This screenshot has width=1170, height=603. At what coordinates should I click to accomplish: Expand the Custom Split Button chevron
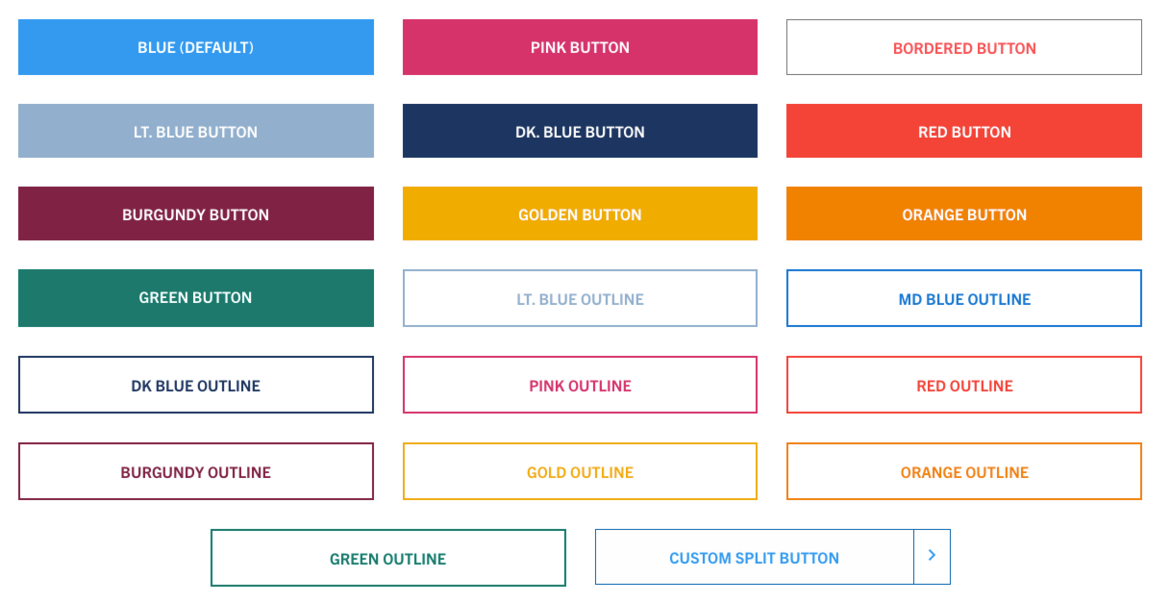(x=932, y=556)
